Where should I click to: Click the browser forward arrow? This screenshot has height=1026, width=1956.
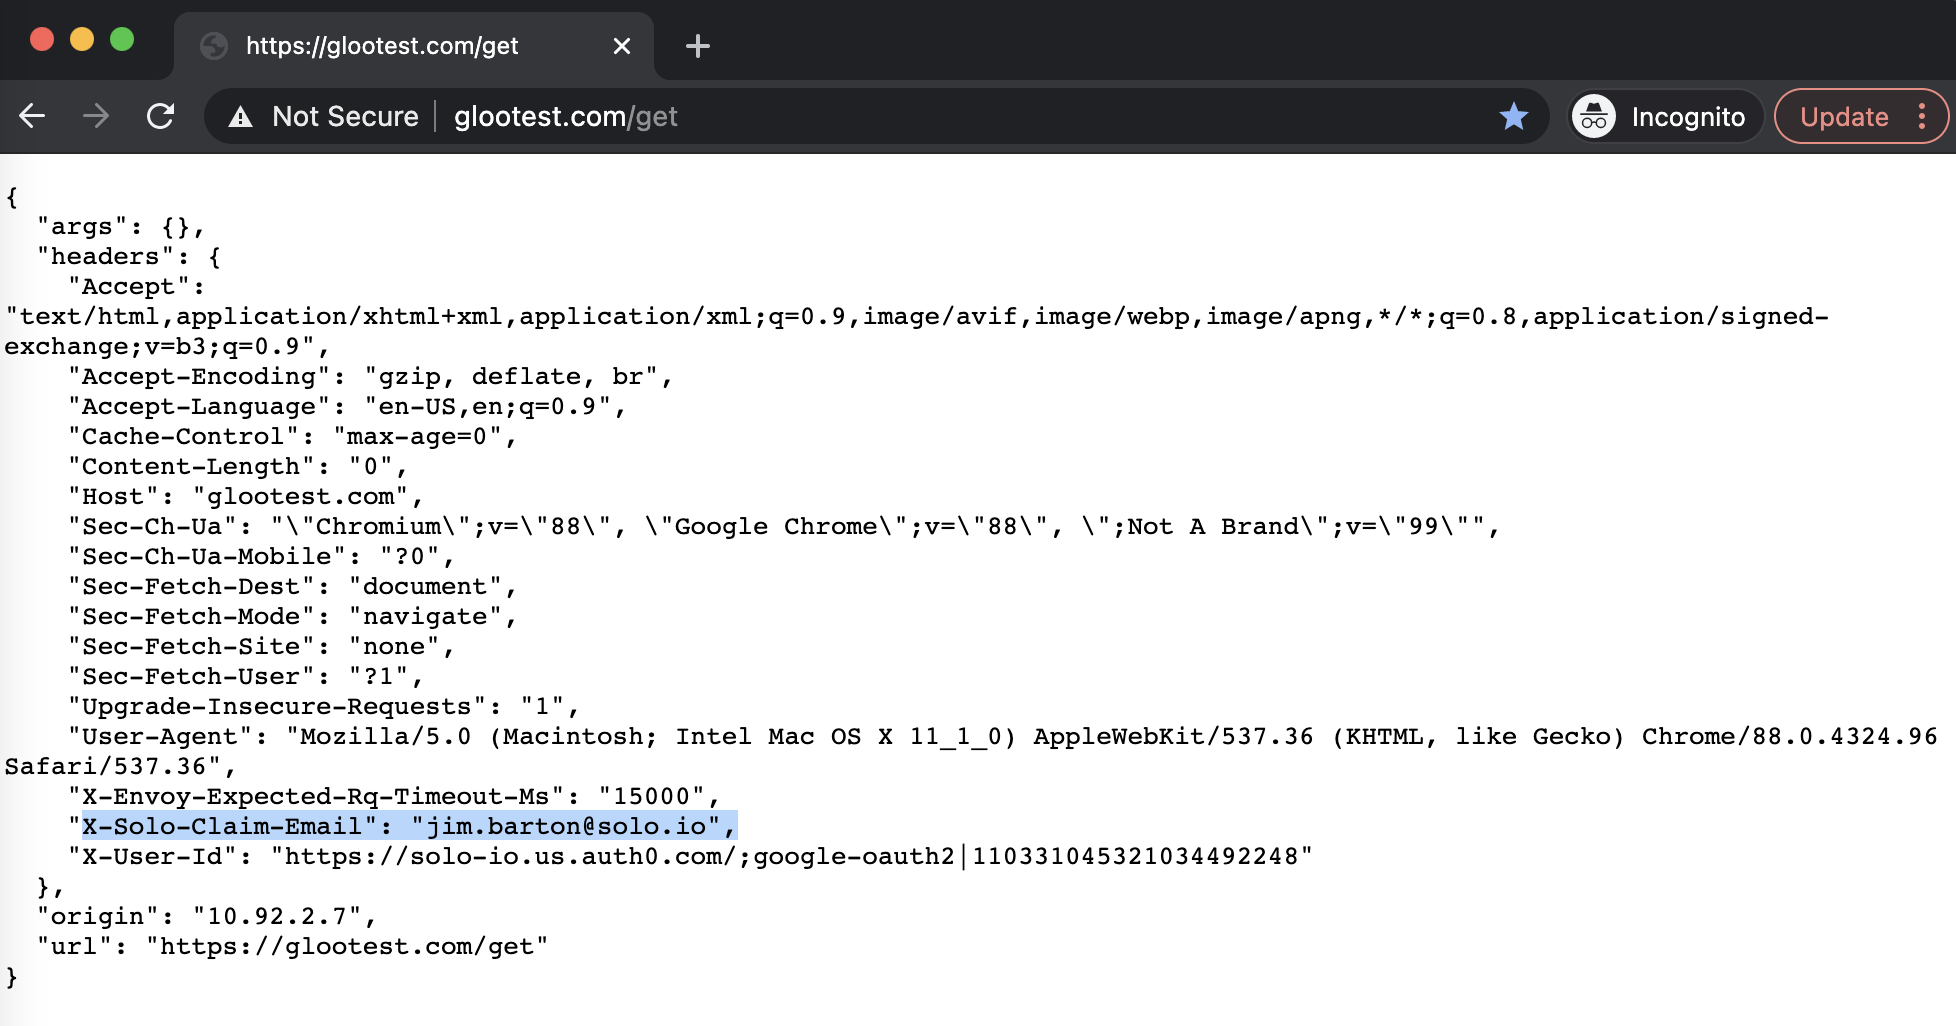coord(96,116)
